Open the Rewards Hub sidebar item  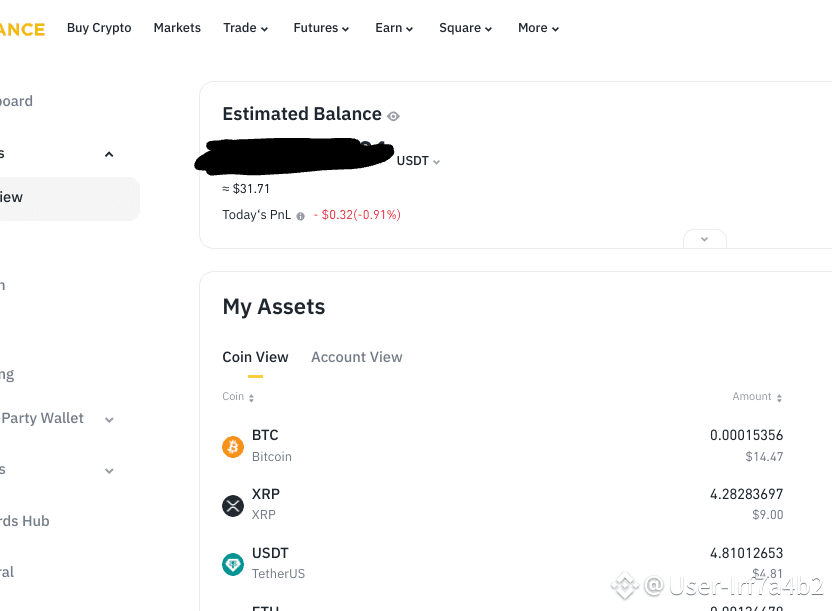point(24,521)
